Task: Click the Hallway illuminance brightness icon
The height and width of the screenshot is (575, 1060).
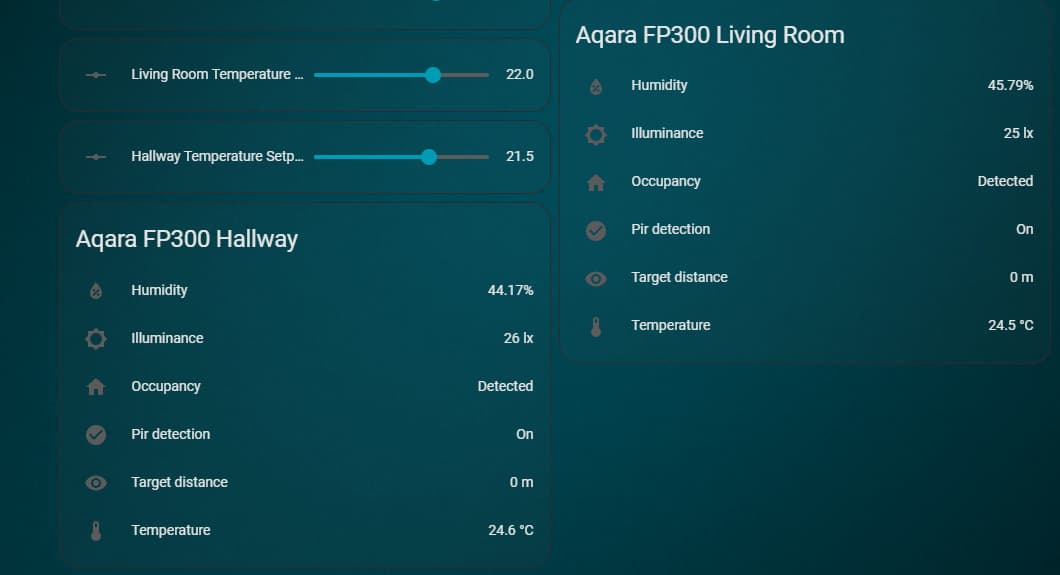Action: tap(96, 339)
